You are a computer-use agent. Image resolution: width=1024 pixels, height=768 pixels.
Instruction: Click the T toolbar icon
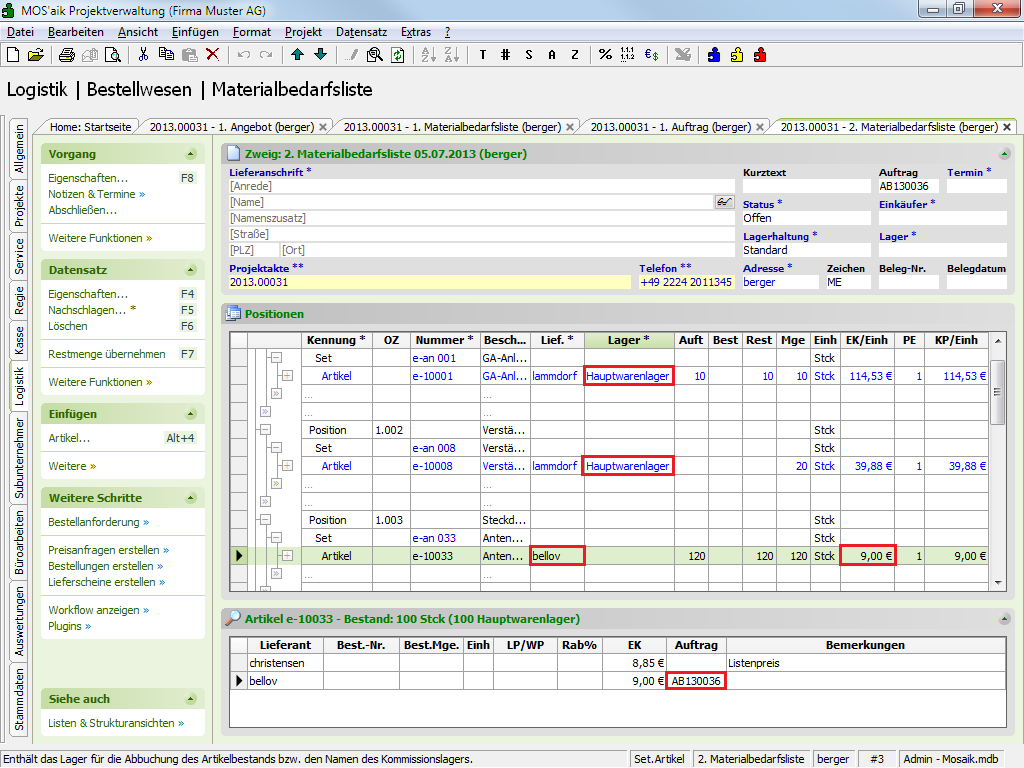[x=483, y=55]
